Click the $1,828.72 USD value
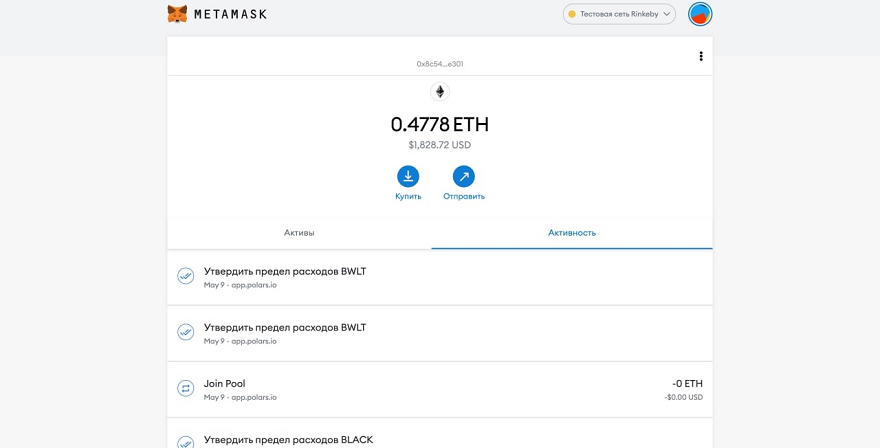Image resolution: width=880 pixels, height=448 pixels. 440,145
